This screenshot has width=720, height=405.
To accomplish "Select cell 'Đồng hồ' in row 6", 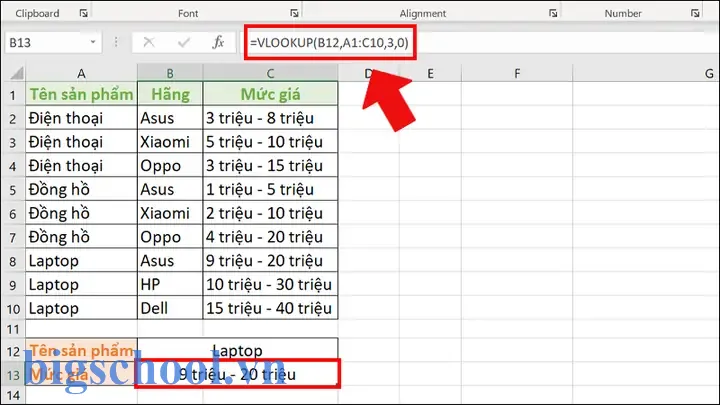I will coord(81,213).
